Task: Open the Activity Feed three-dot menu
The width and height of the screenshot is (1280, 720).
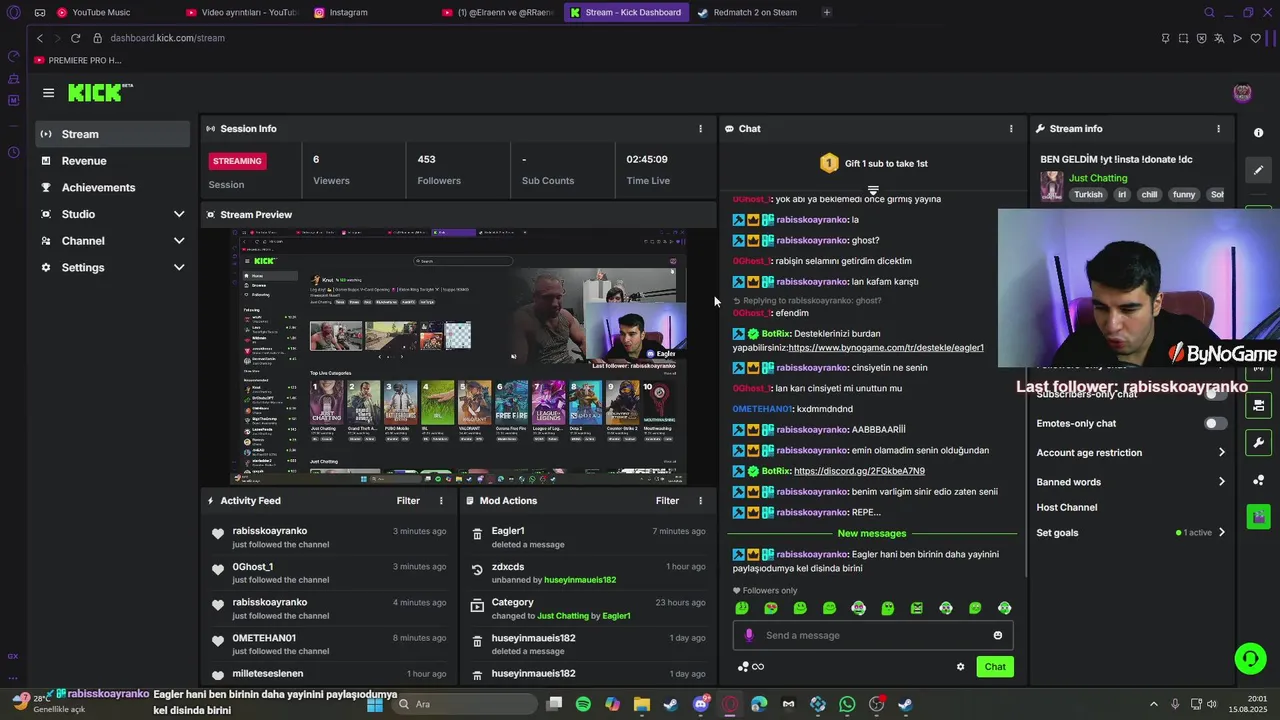Action: (441, 501)
